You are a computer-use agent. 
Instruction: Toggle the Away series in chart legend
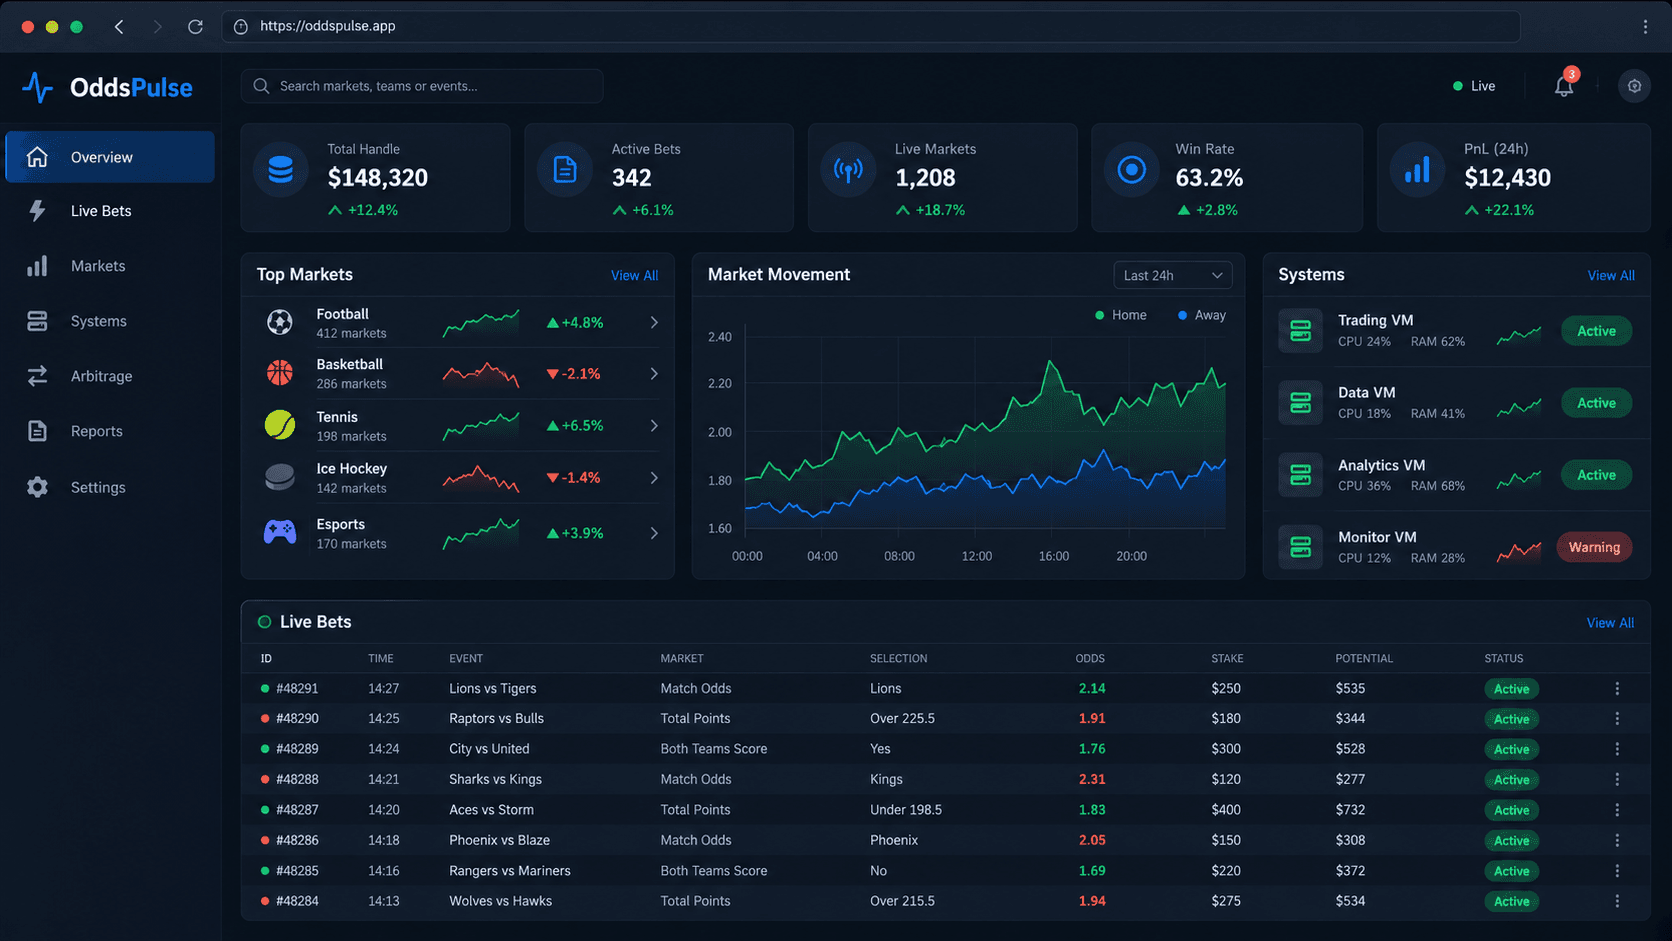point(1202,315)
